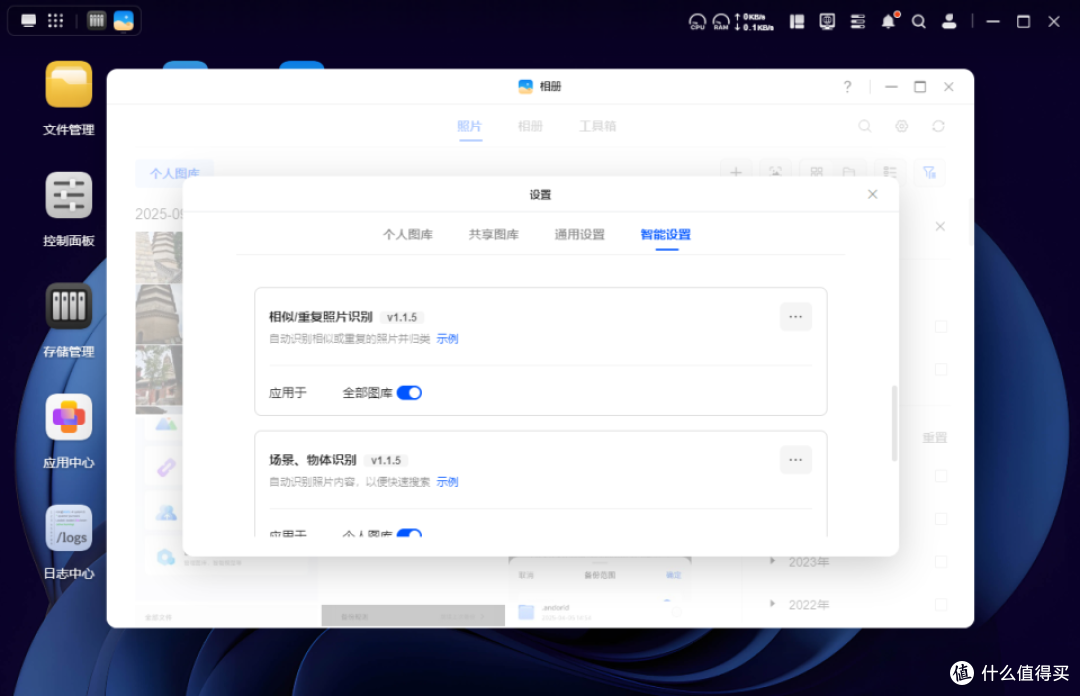This screenshot has height=696, width=1080.
Task: Click the 重置 button in filter panel
Action: tap(935, 438)
